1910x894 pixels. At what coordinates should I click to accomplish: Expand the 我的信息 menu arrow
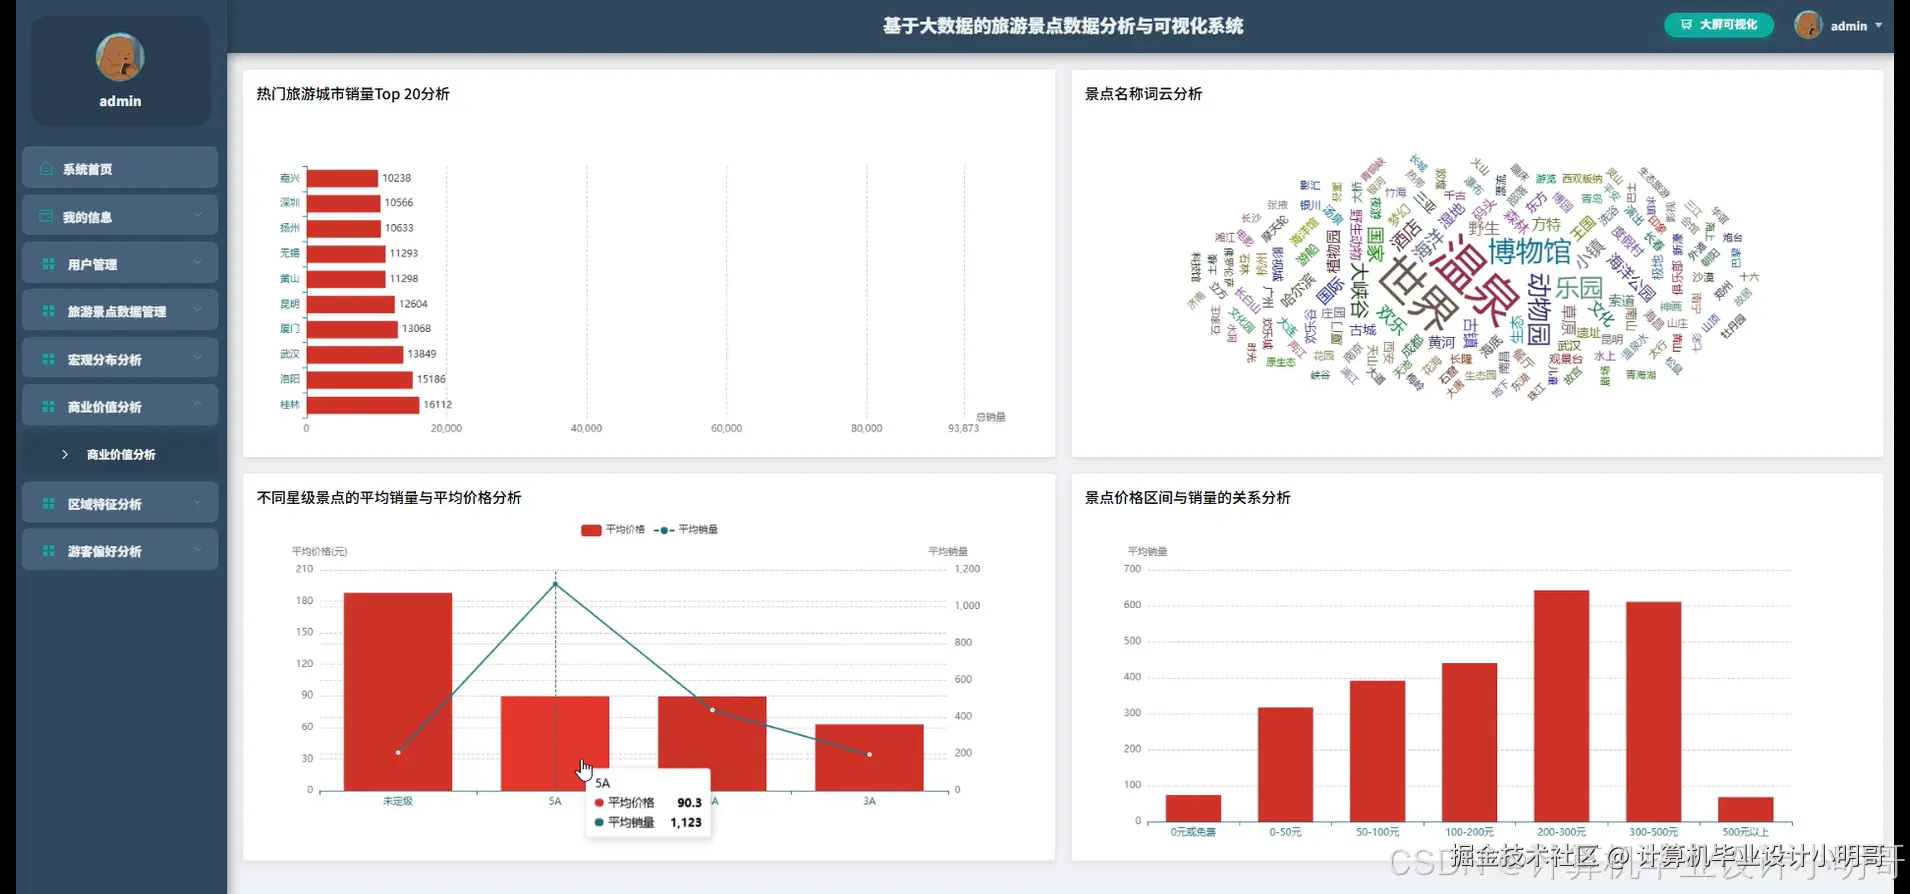pyautogui.click(x=197, y=215)
